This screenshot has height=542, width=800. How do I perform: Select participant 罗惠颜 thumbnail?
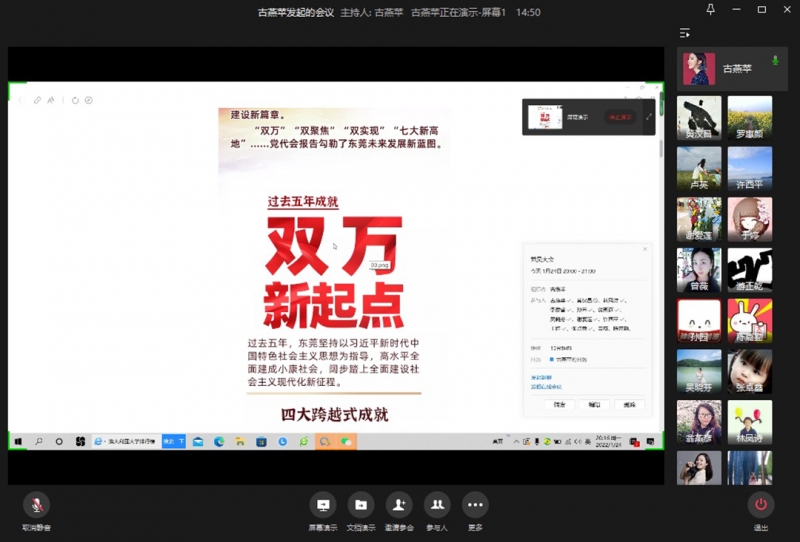[749, 118]
